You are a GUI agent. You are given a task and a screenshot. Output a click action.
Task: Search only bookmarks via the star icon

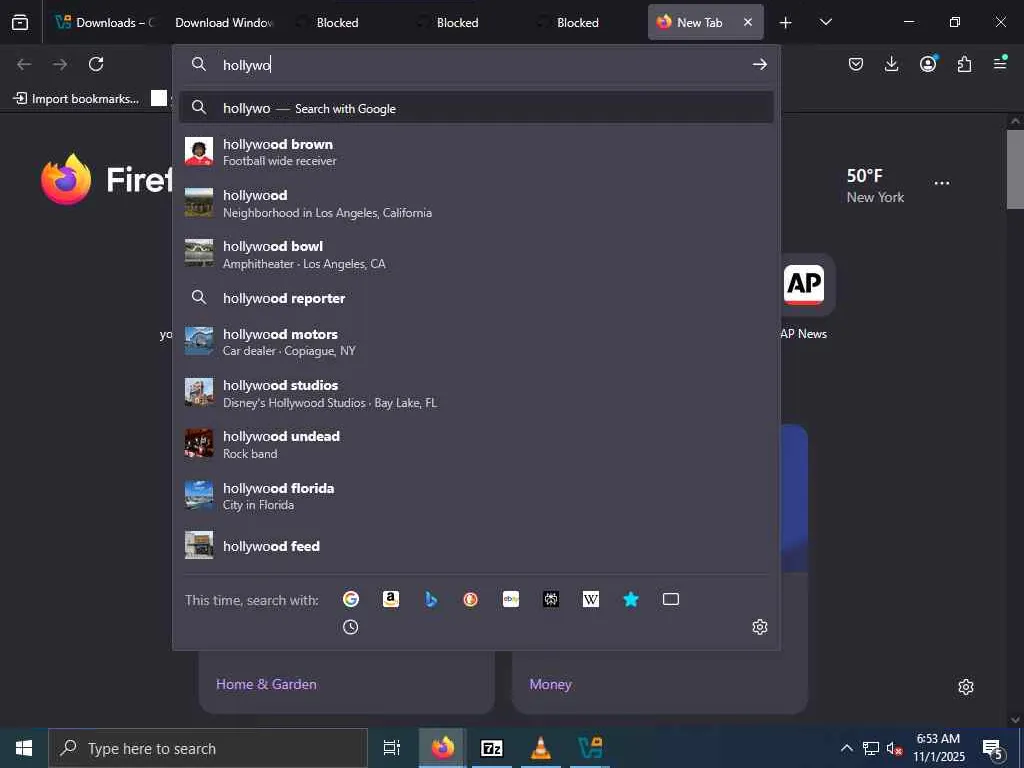[x=631, y=599]
